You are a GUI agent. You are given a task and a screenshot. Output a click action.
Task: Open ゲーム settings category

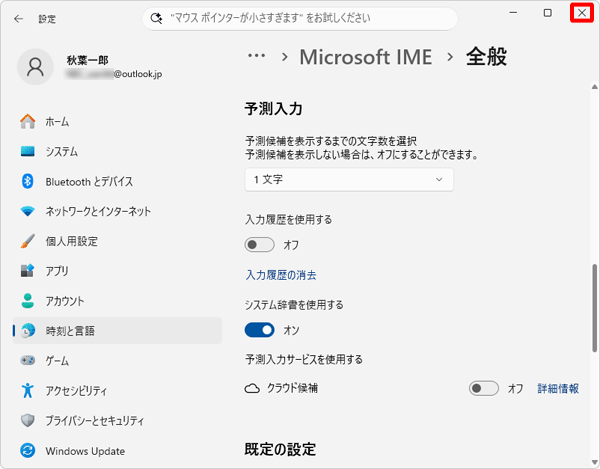(x=117, y=360)
